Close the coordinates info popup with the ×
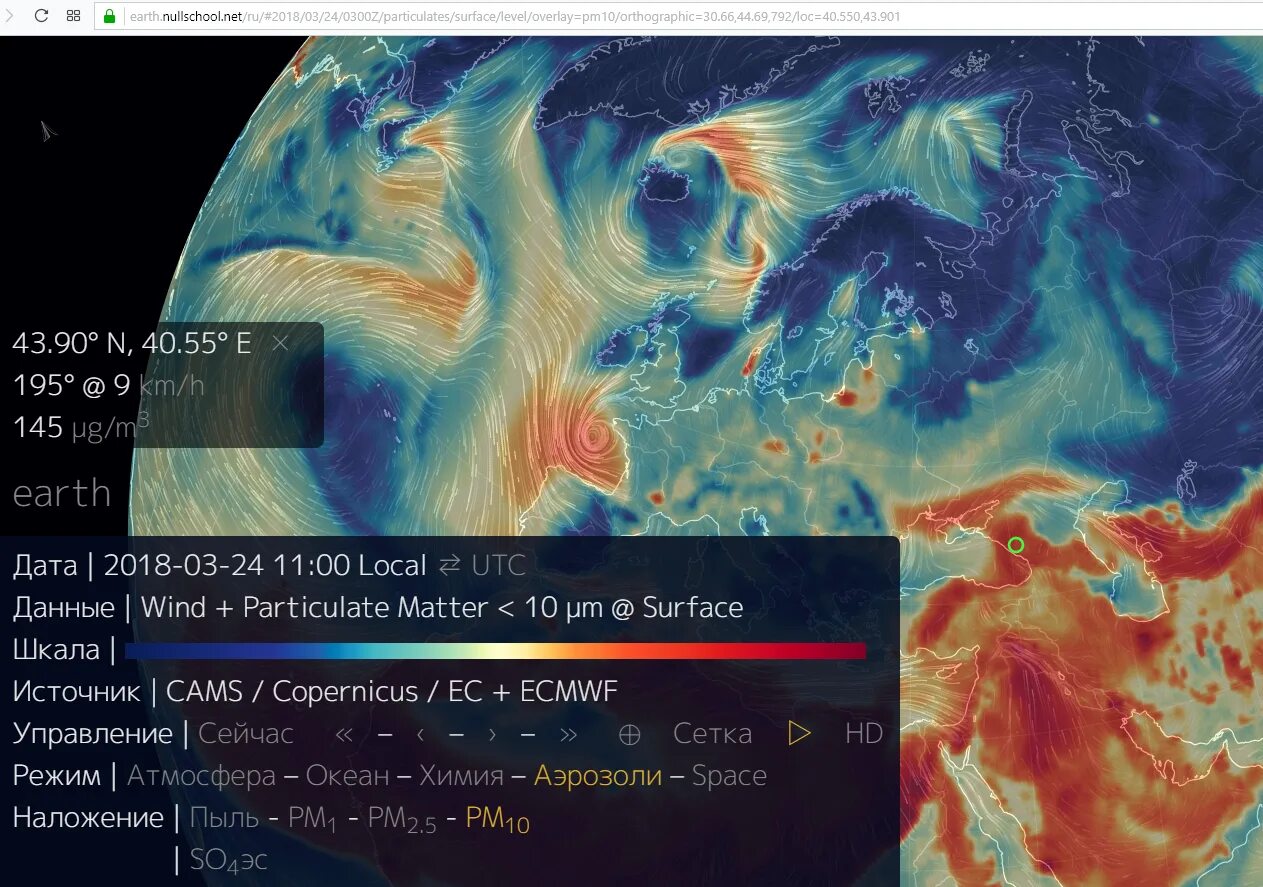Viewport: 1263px width, 887px height. pyautogui.click(x=280, y=343)
